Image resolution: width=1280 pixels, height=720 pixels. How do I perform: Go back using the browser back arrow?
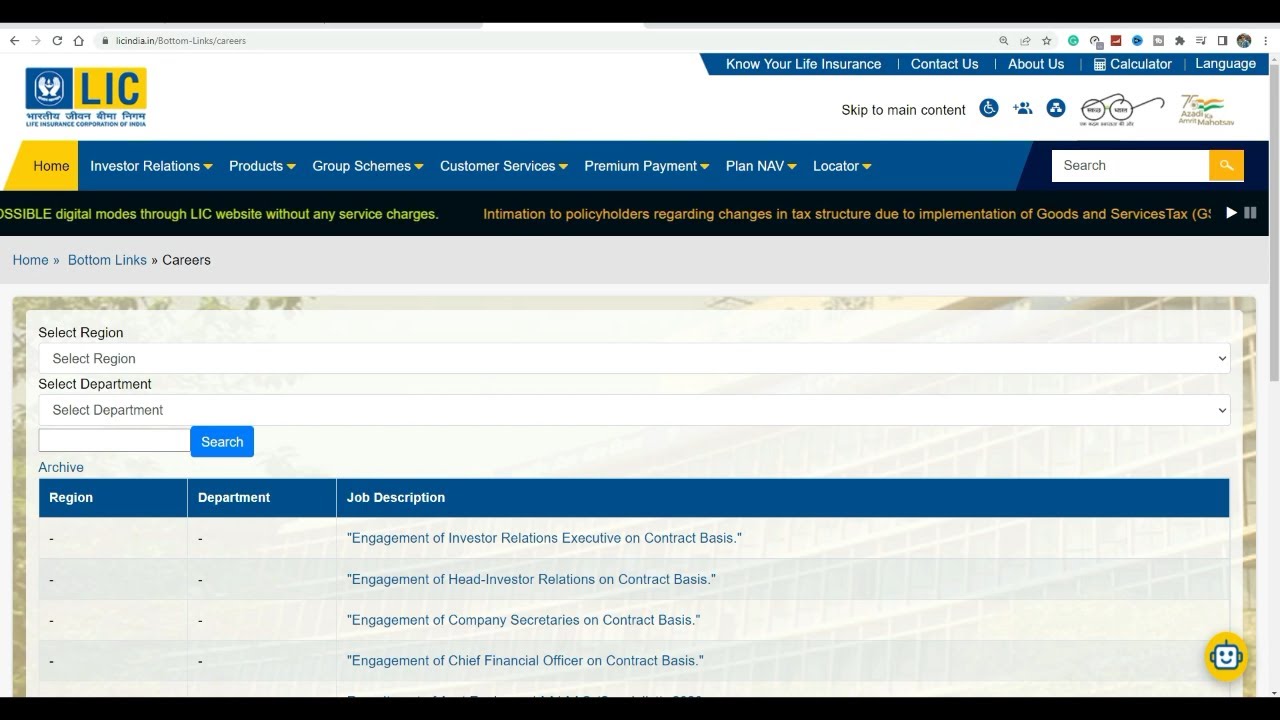point(14,41)
